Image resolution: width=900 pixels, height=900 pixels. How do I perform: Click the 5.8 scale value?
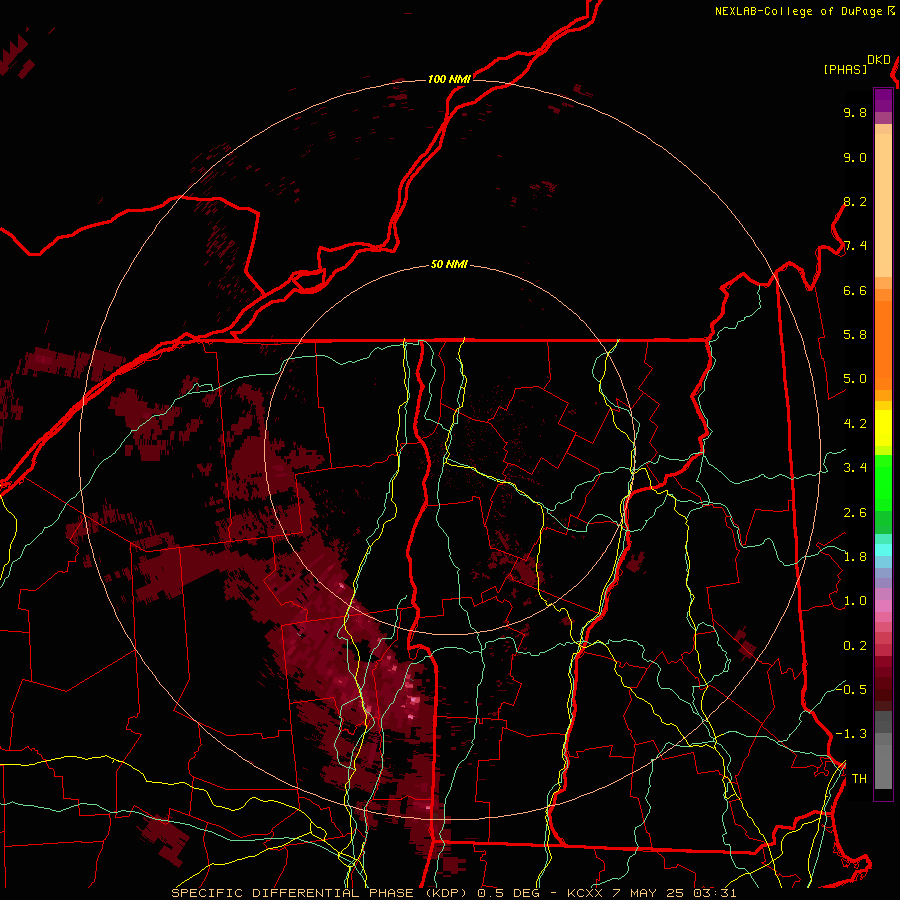pyautogui.click(x=855, y=335)
